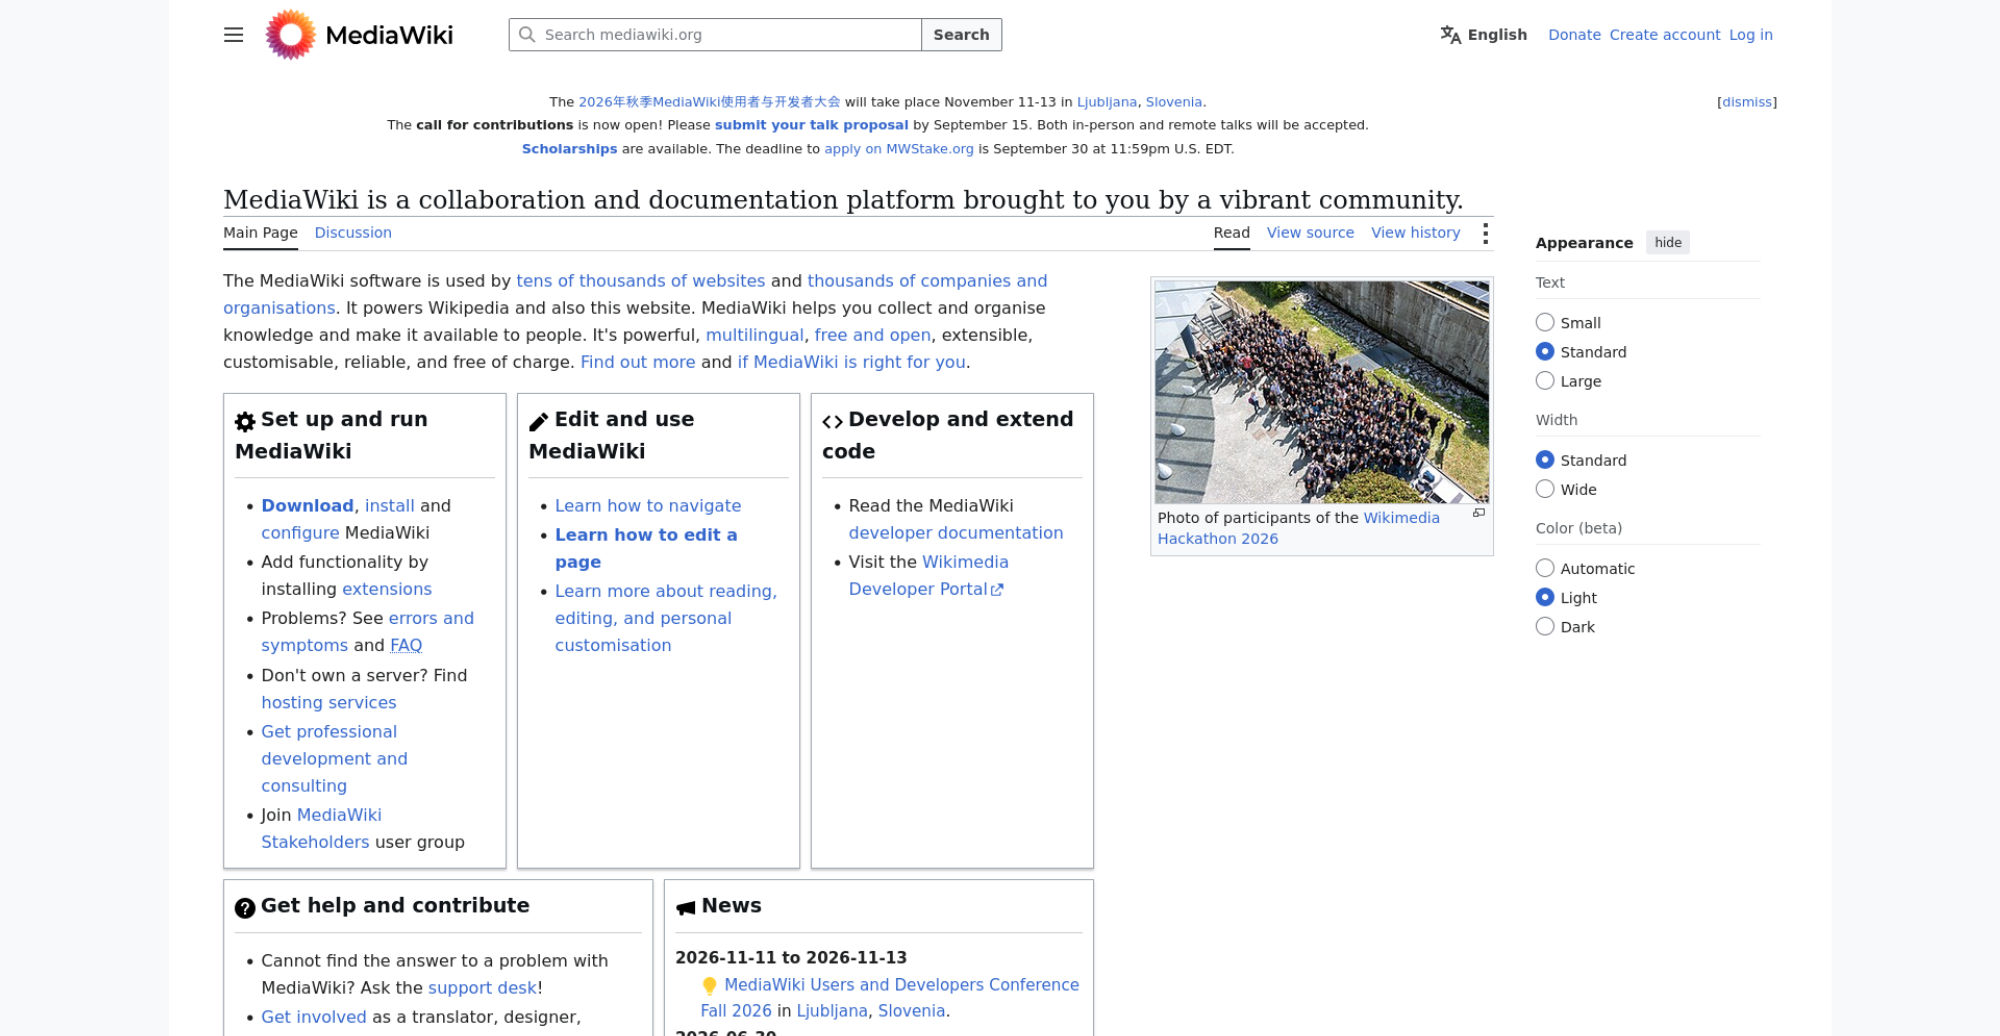Open Find out more link
The height and width of the screenshot is (1036, 2000).
pyautogui.click(x=637, y=362)
